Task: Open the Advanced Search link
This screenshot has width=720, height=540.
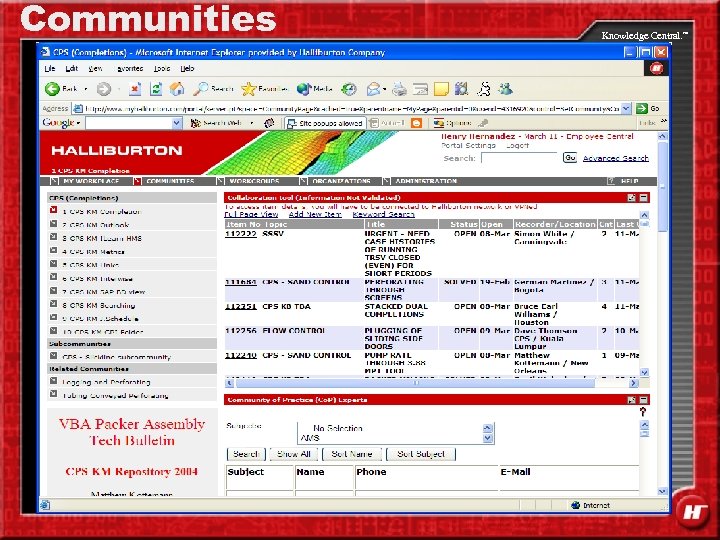Action: click(x=616, y=158)
